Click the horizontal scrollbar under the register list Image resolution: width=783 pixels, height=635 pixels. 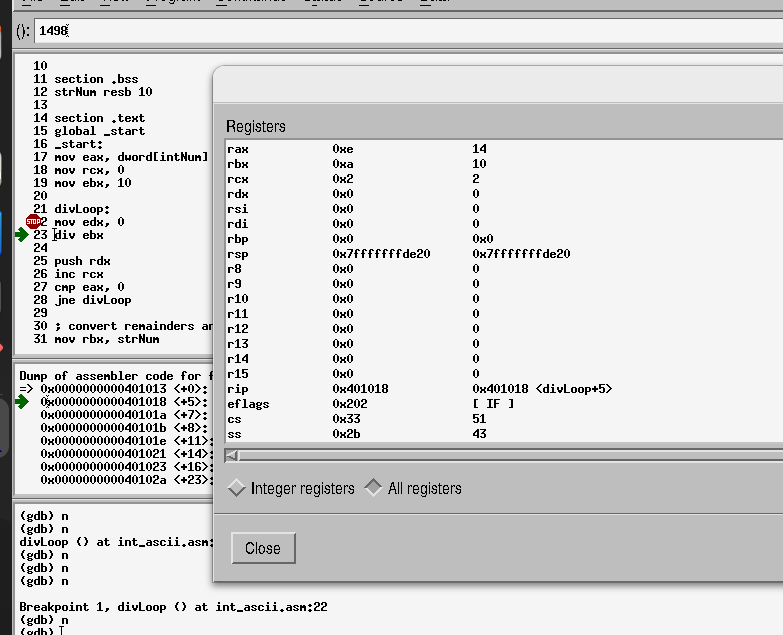504,455
